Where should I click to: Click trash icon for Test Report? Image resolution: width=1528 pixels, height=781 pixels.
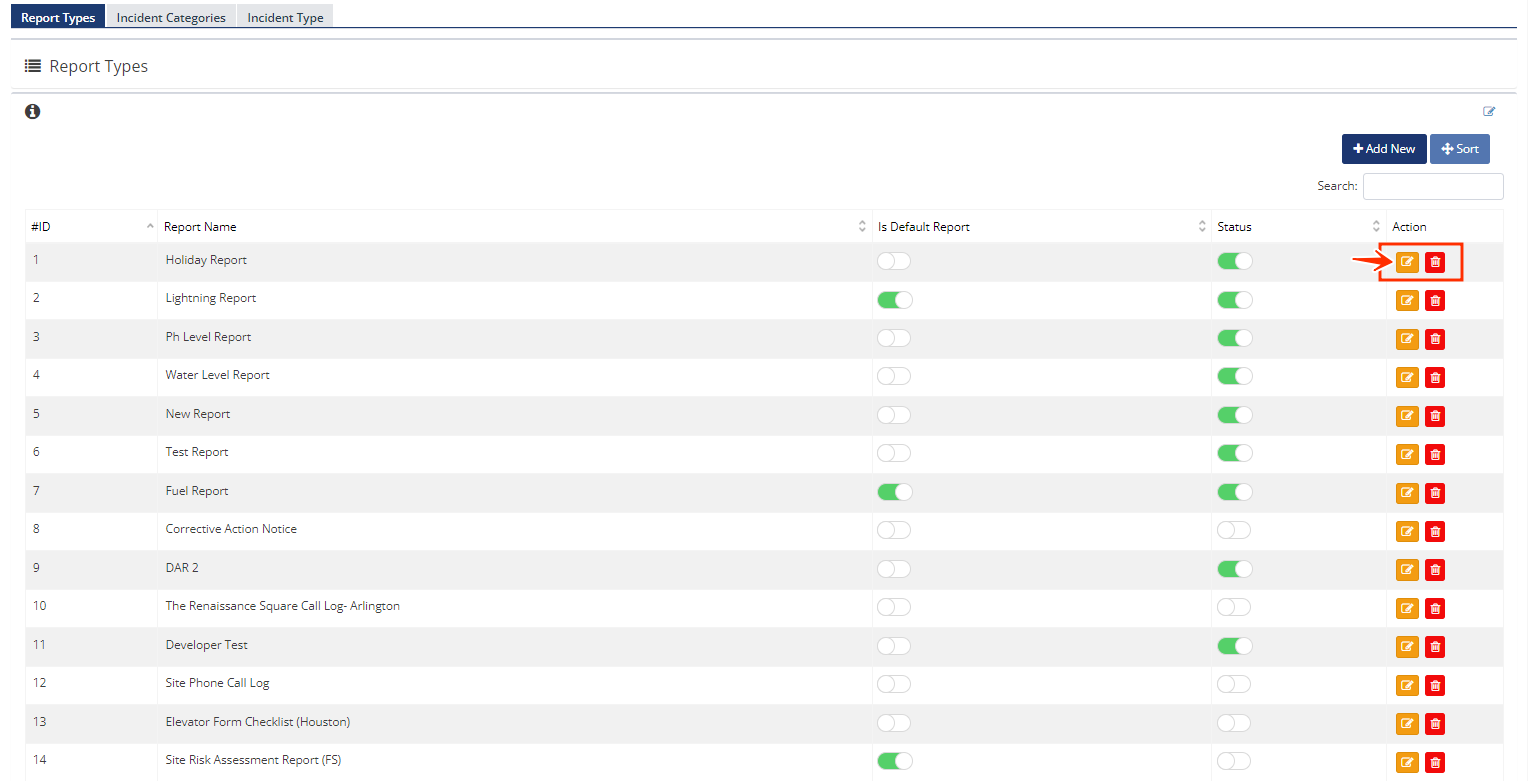point(1435,455)
